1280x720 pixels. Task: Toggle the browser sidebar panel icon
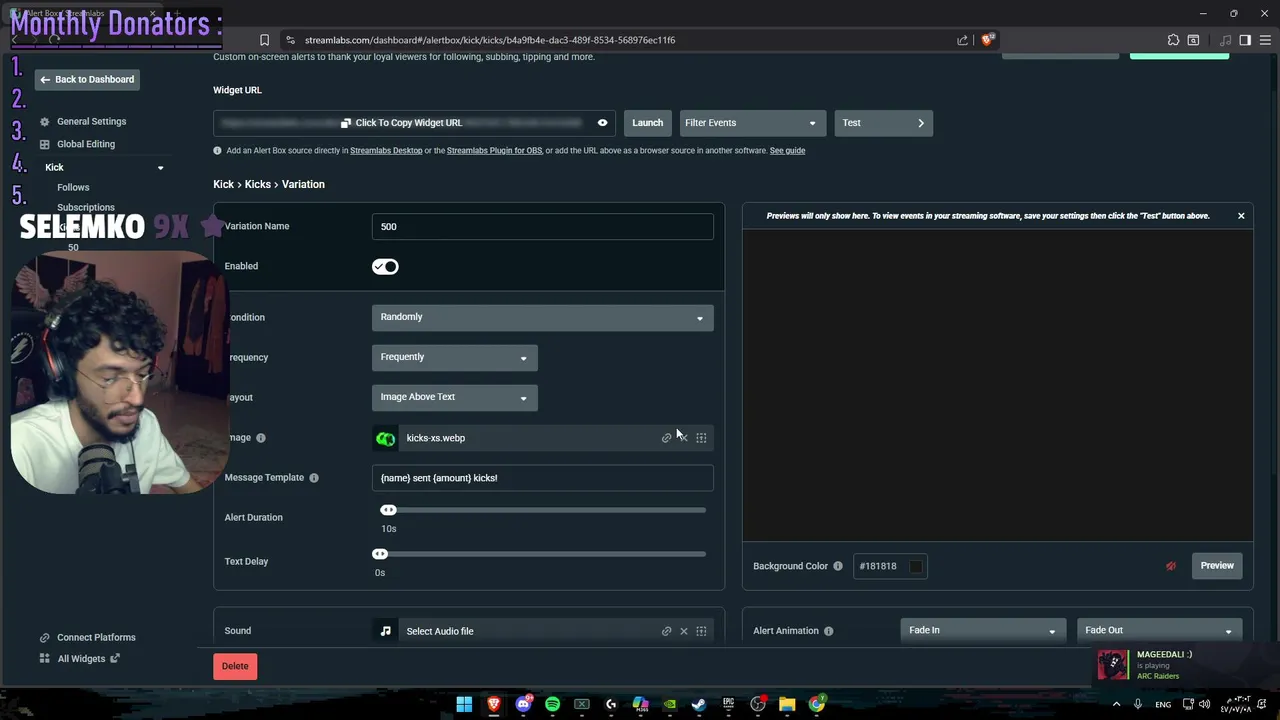(x=1245, y=40)
